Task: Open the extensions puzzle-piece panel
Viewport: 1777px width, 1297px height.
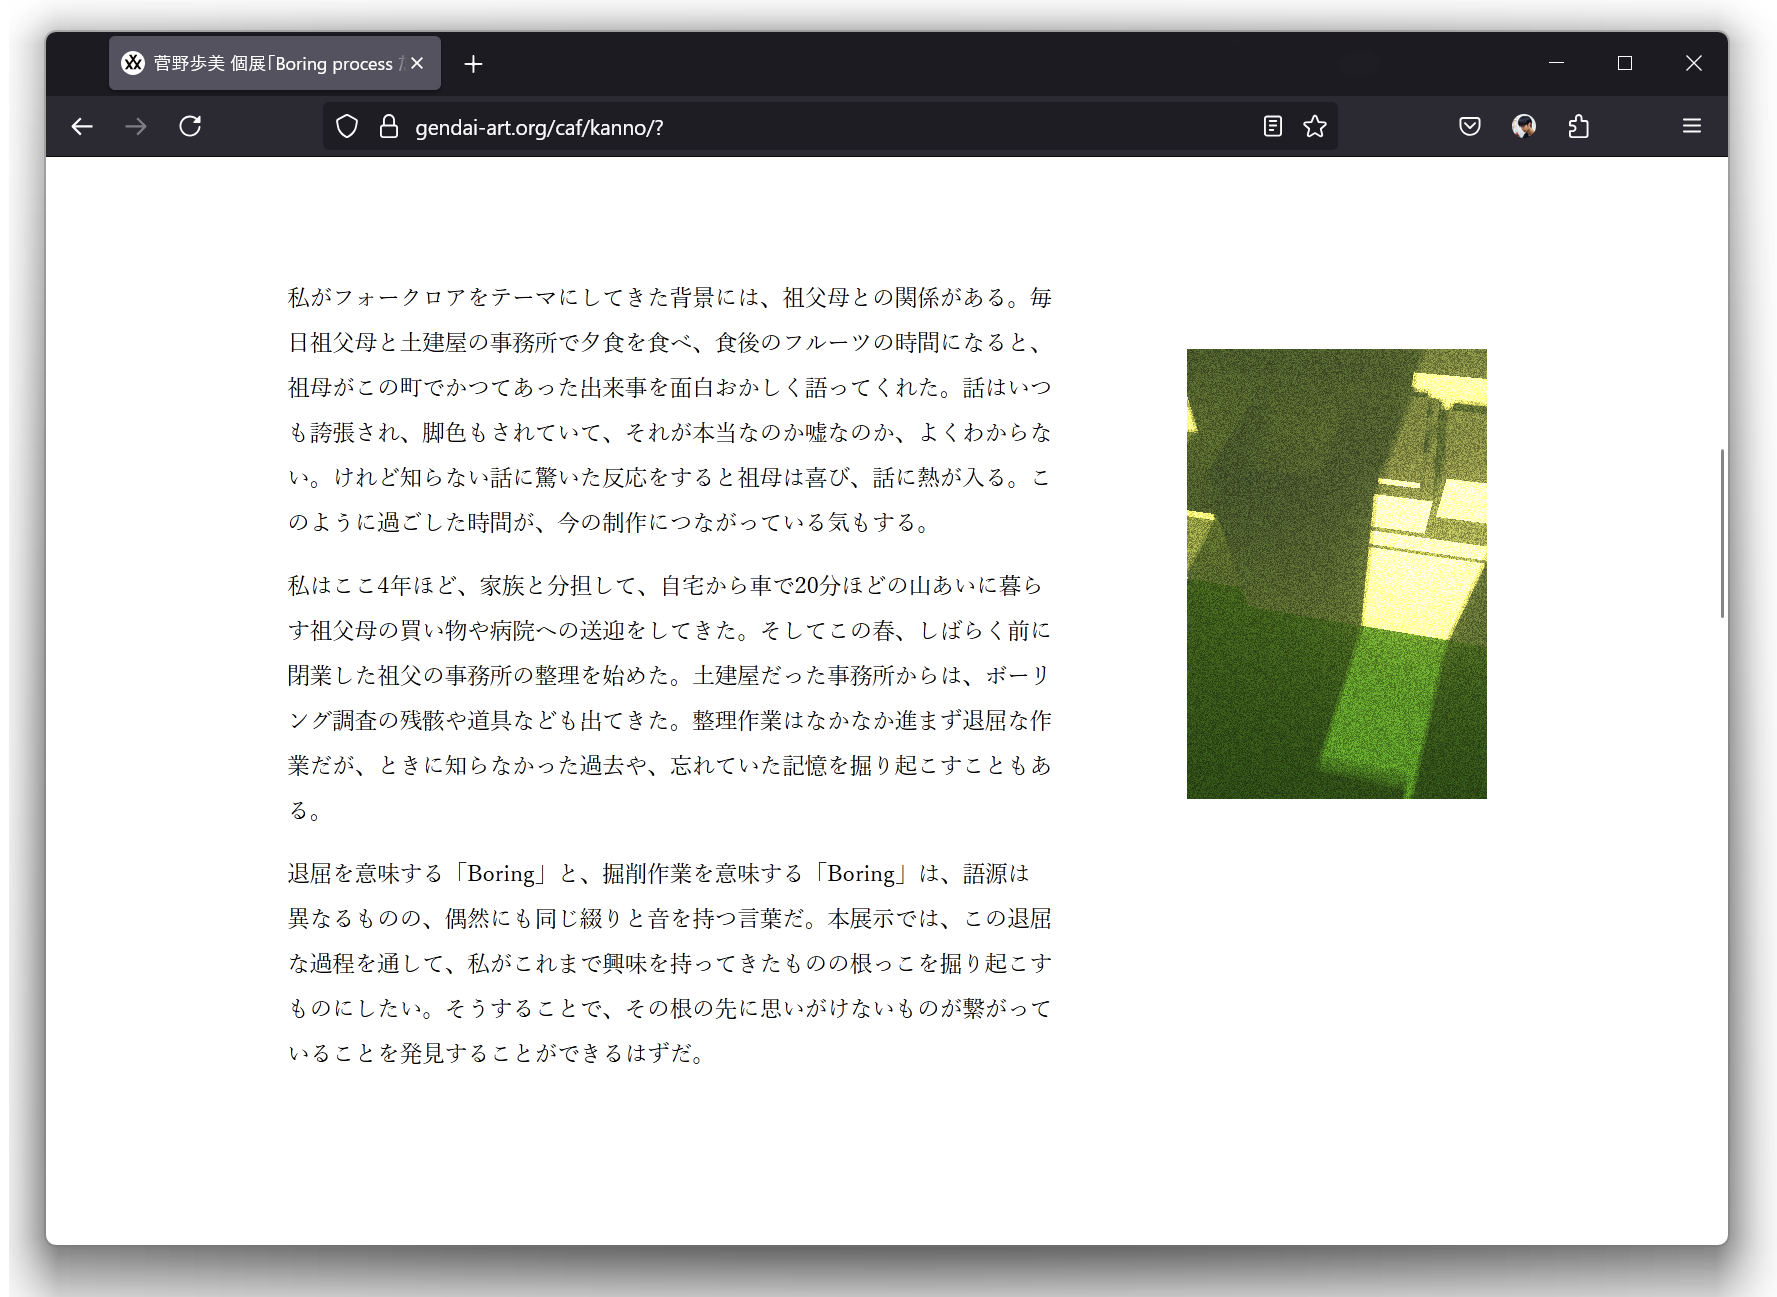Action: [x=1579, y=126]
